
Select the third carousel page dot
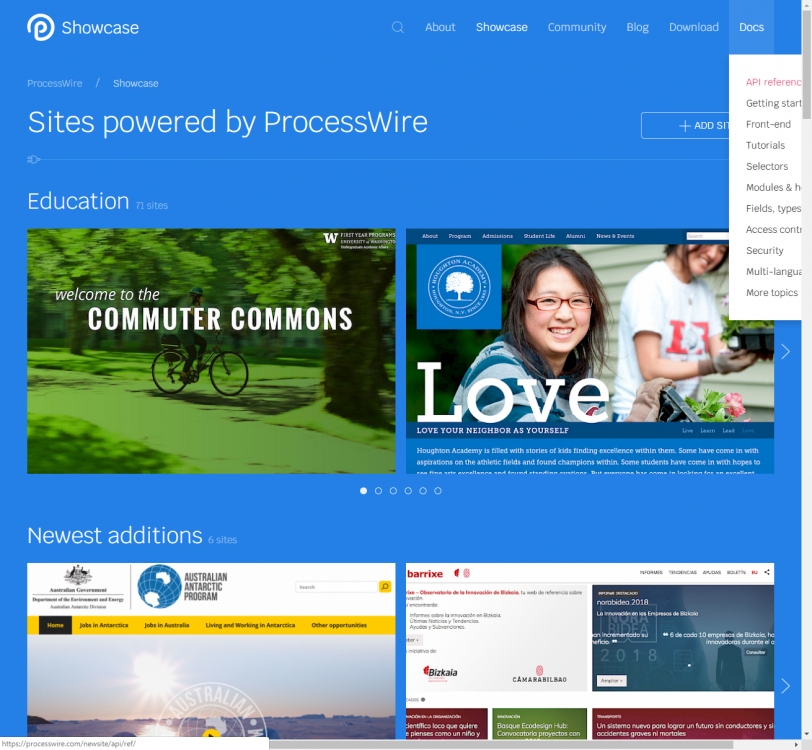[394, 491]
